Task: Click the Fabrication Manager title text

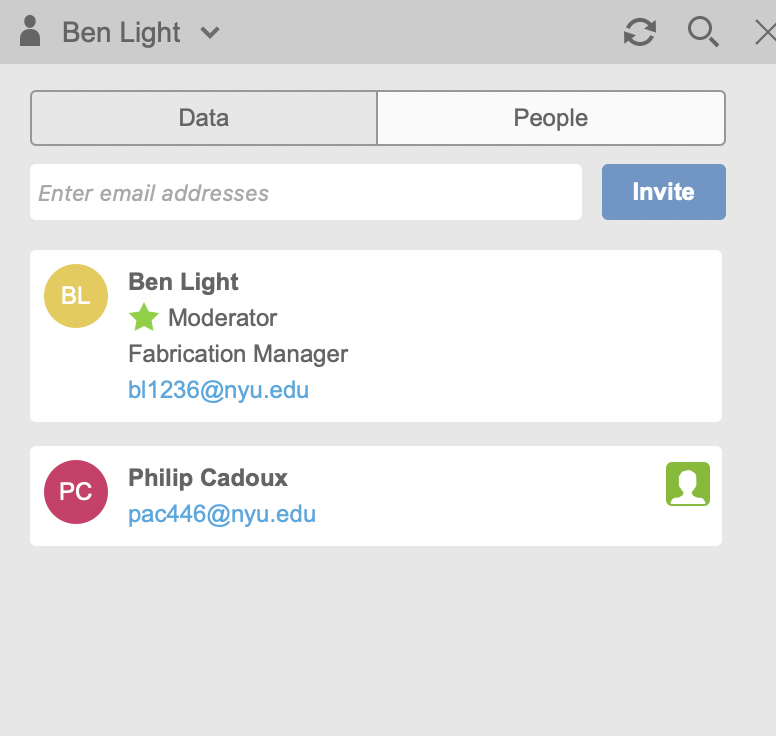Action: coord(238,354)
